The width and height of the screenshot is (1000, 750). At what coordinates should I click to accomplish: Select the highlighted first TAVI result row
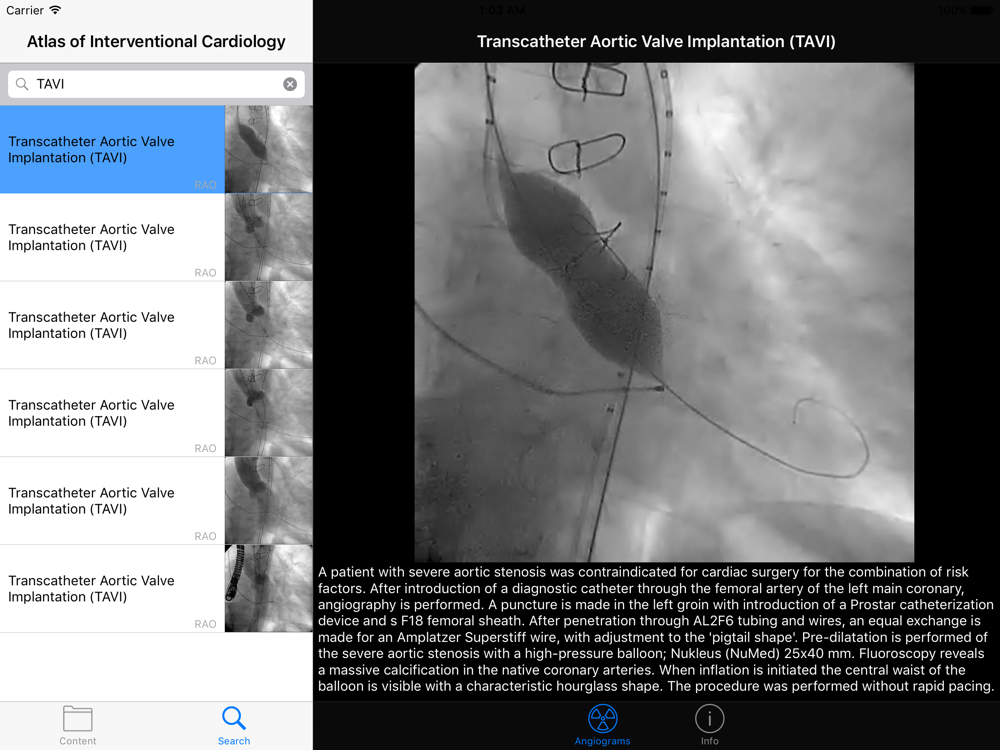coord(156,149)
